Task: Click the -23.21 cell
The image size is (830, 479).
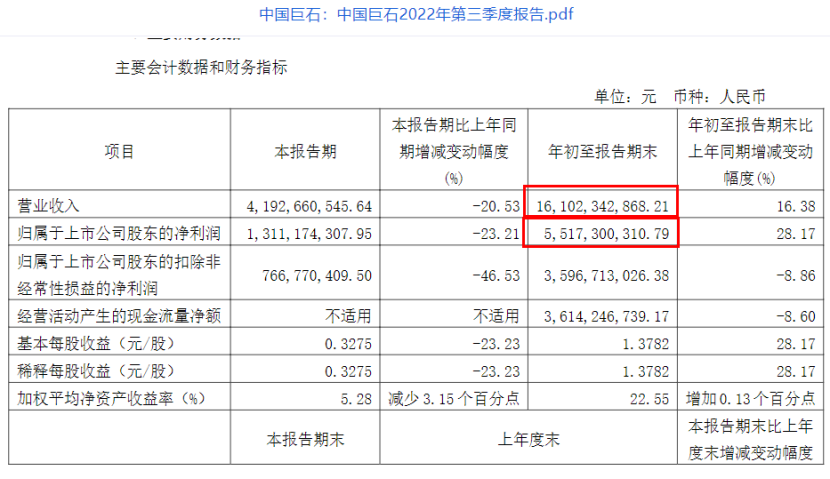Action: [496, 233]
